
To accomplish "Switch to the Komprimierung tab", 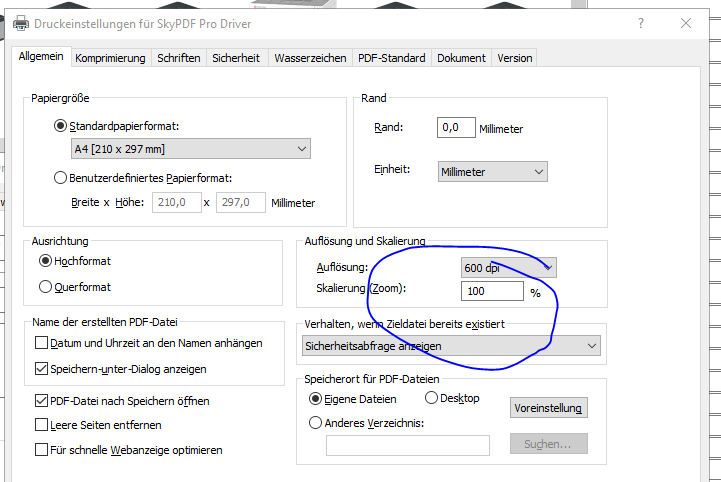I will (110, 58).
